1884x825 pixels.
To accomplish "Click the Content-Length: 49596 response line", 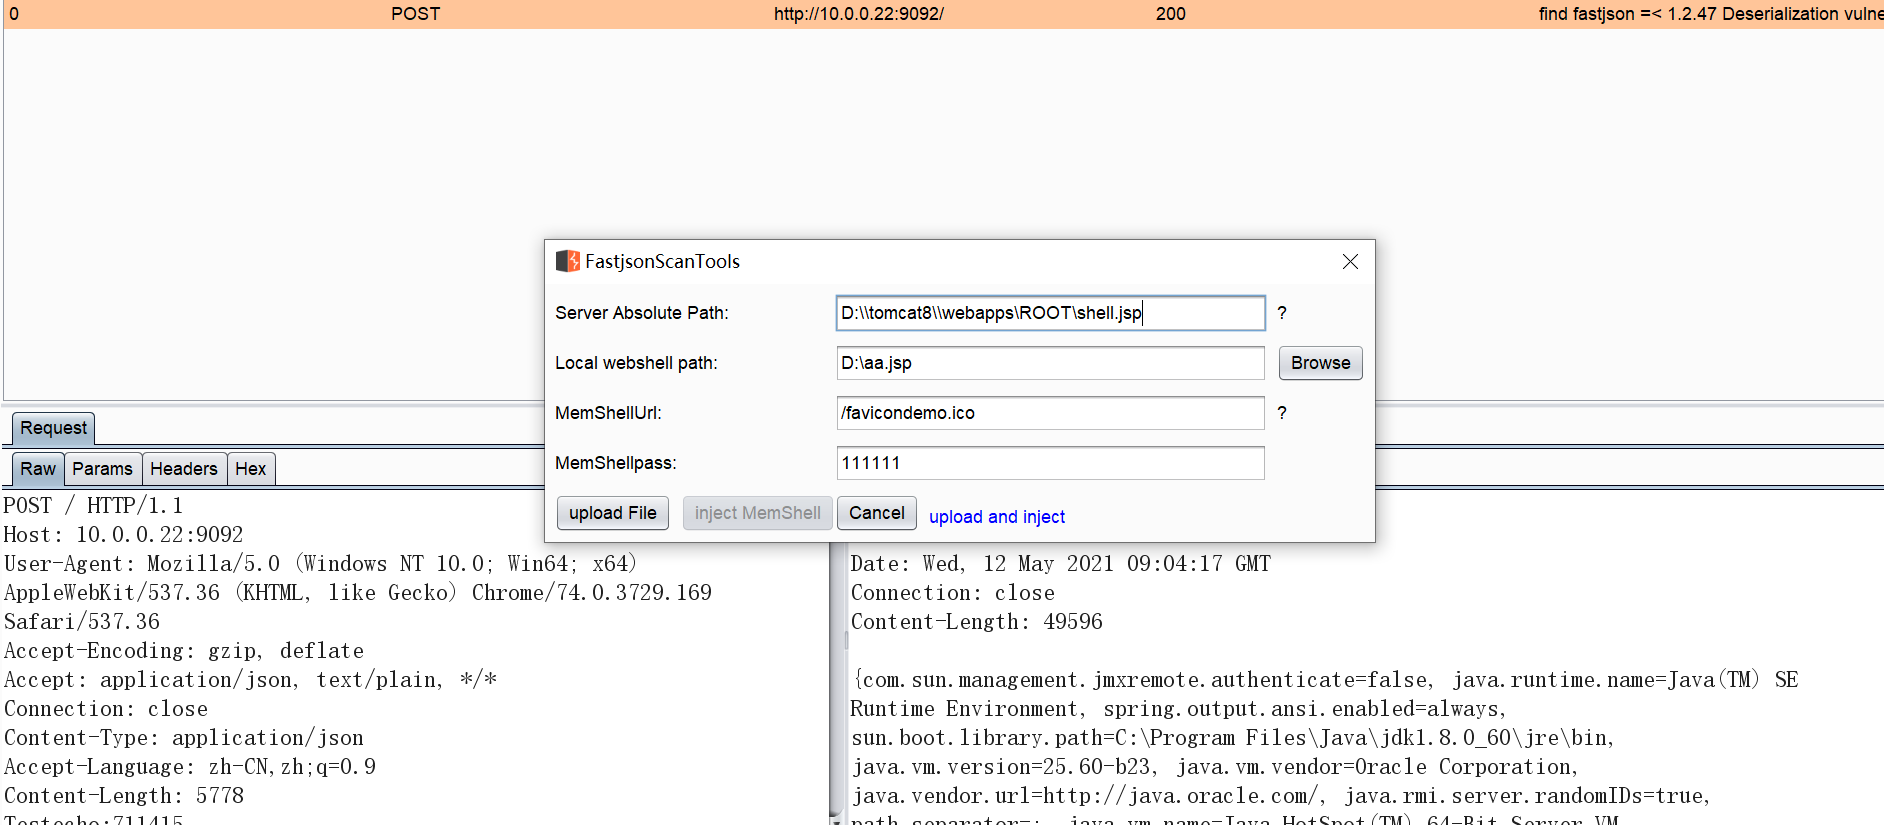I will (977, 622).
